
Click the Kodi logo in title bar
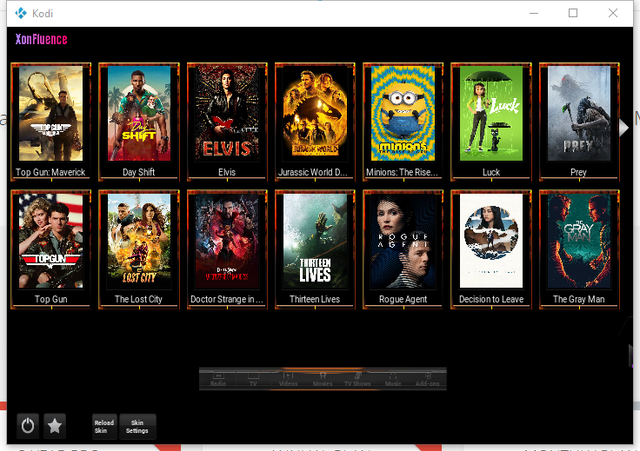pos(21,13)
